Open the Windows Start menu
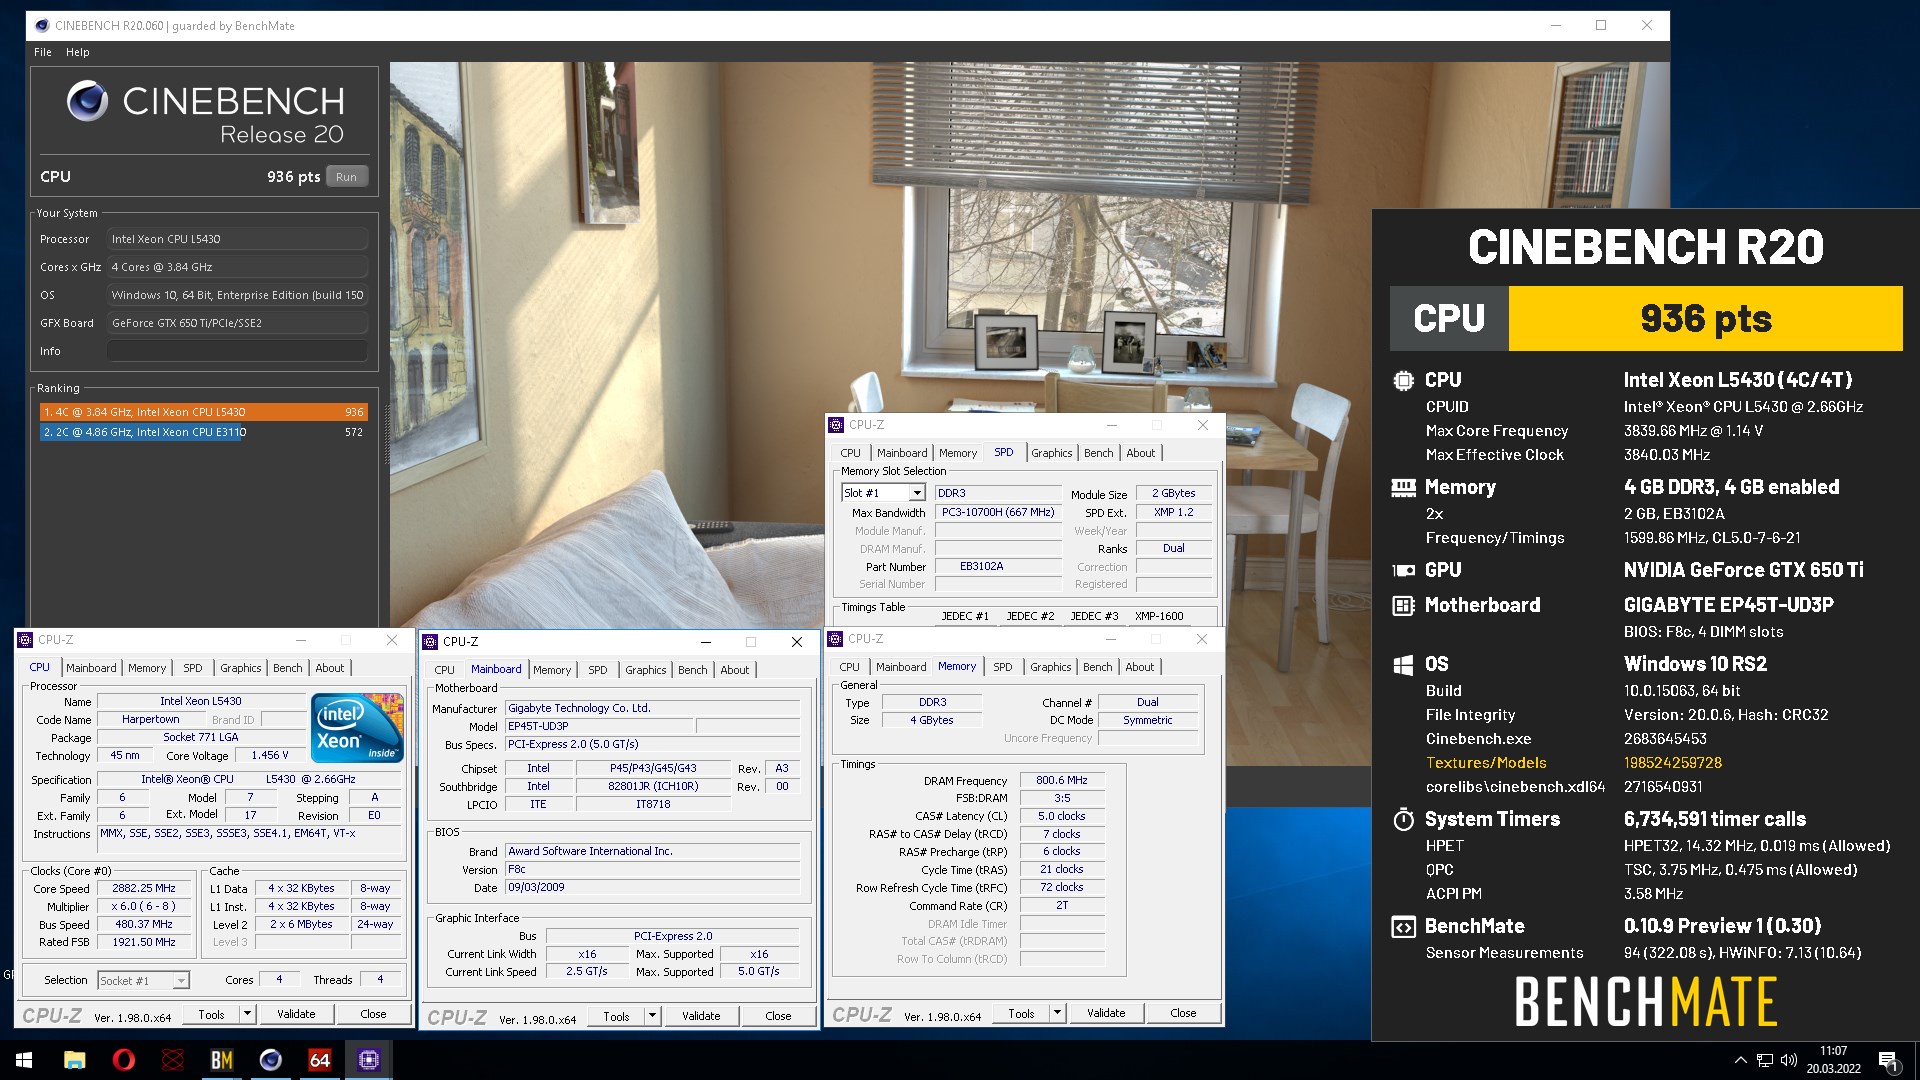Screen dimensions: 1920x1080 click(x=24, y=1060)
